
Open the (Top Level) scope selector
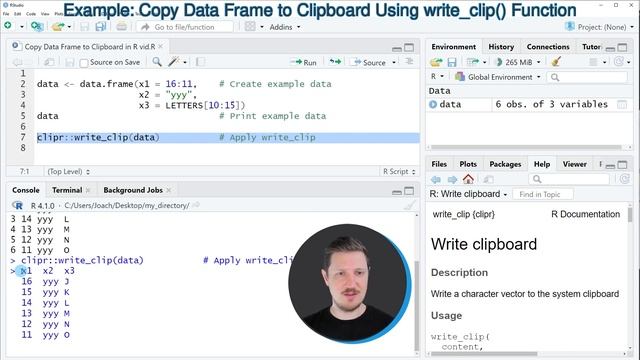pyautogui.click(x=69, y=171)
